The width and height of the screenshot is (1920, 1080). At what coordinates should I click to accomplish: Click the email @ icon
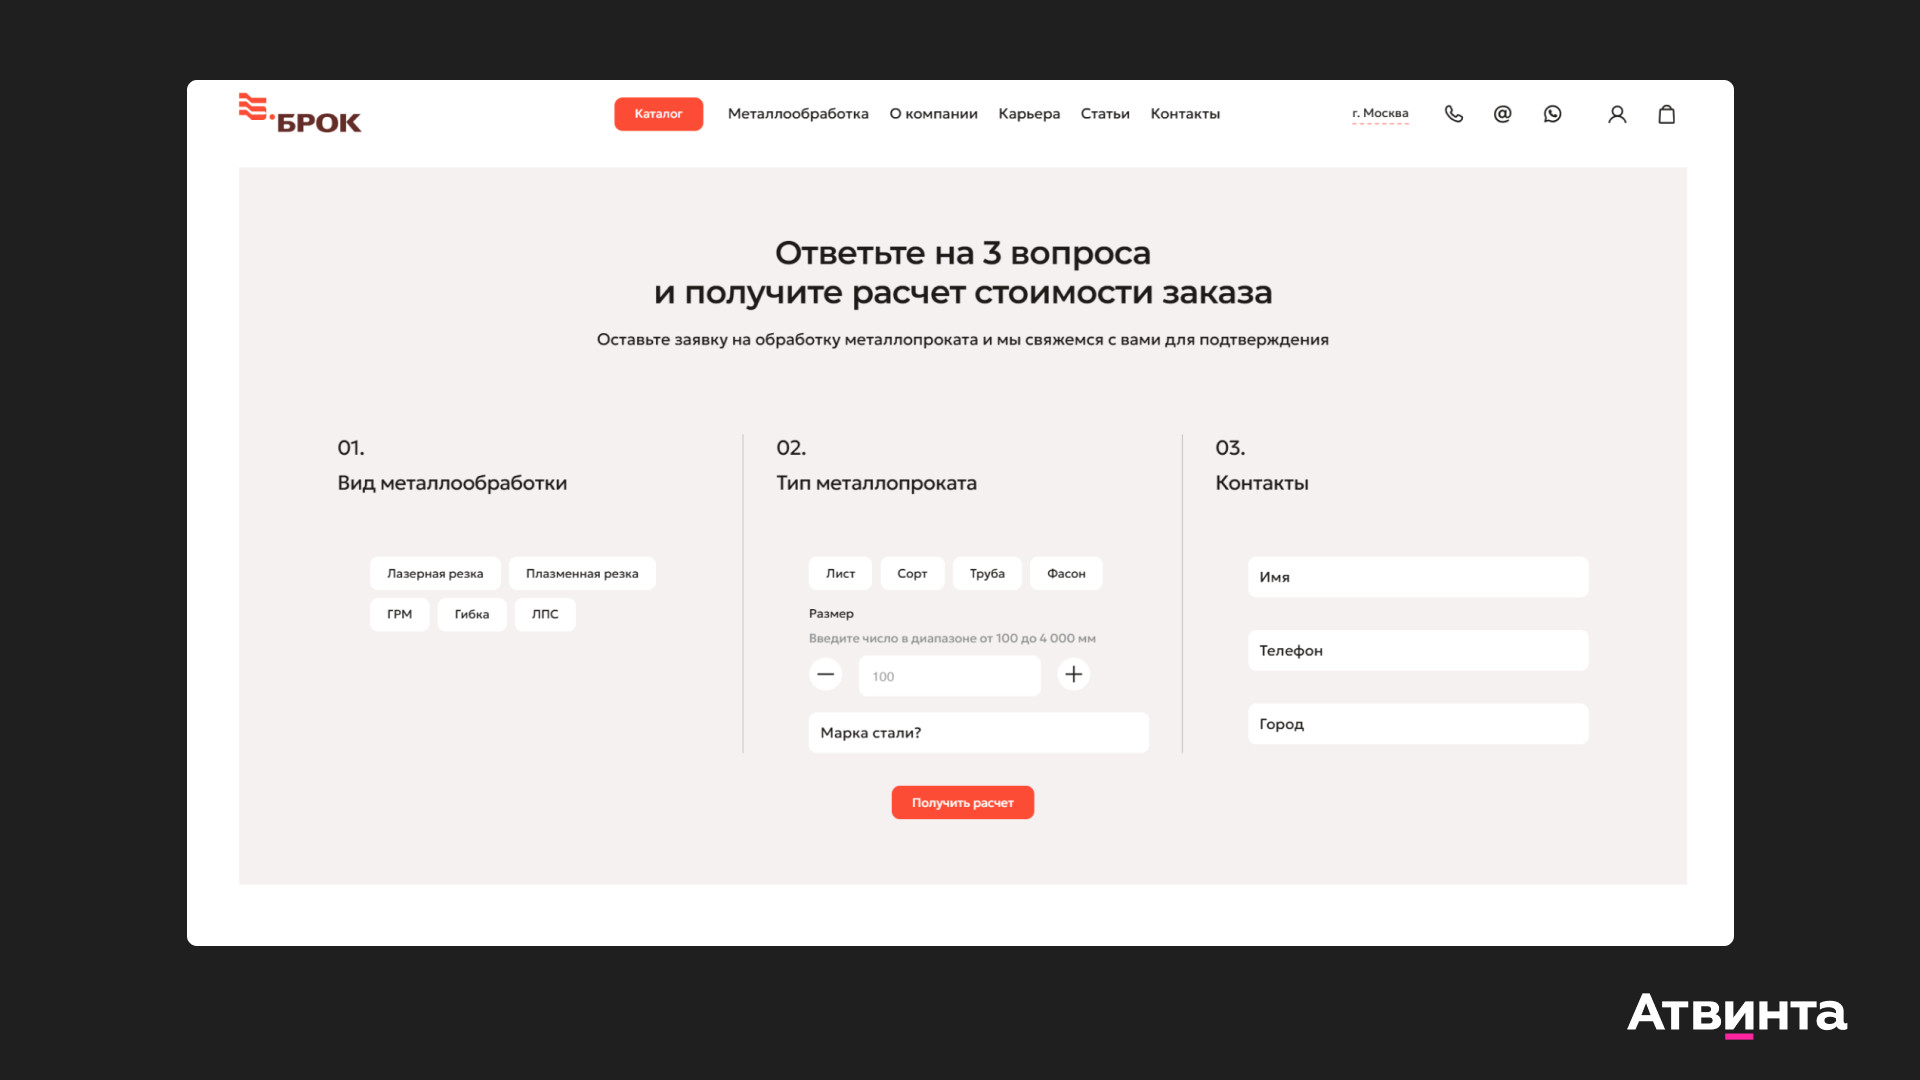click(1502, 114)
